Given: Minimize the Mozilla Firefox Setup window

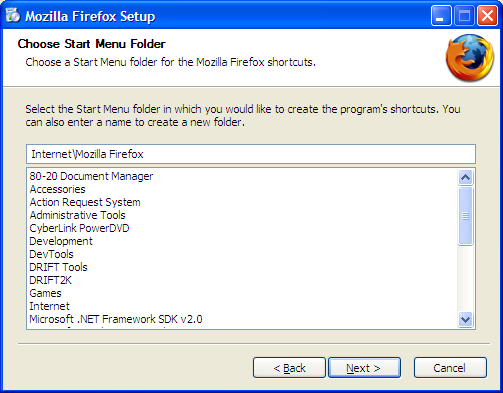Looking at the screenshot, I should 441,16.
